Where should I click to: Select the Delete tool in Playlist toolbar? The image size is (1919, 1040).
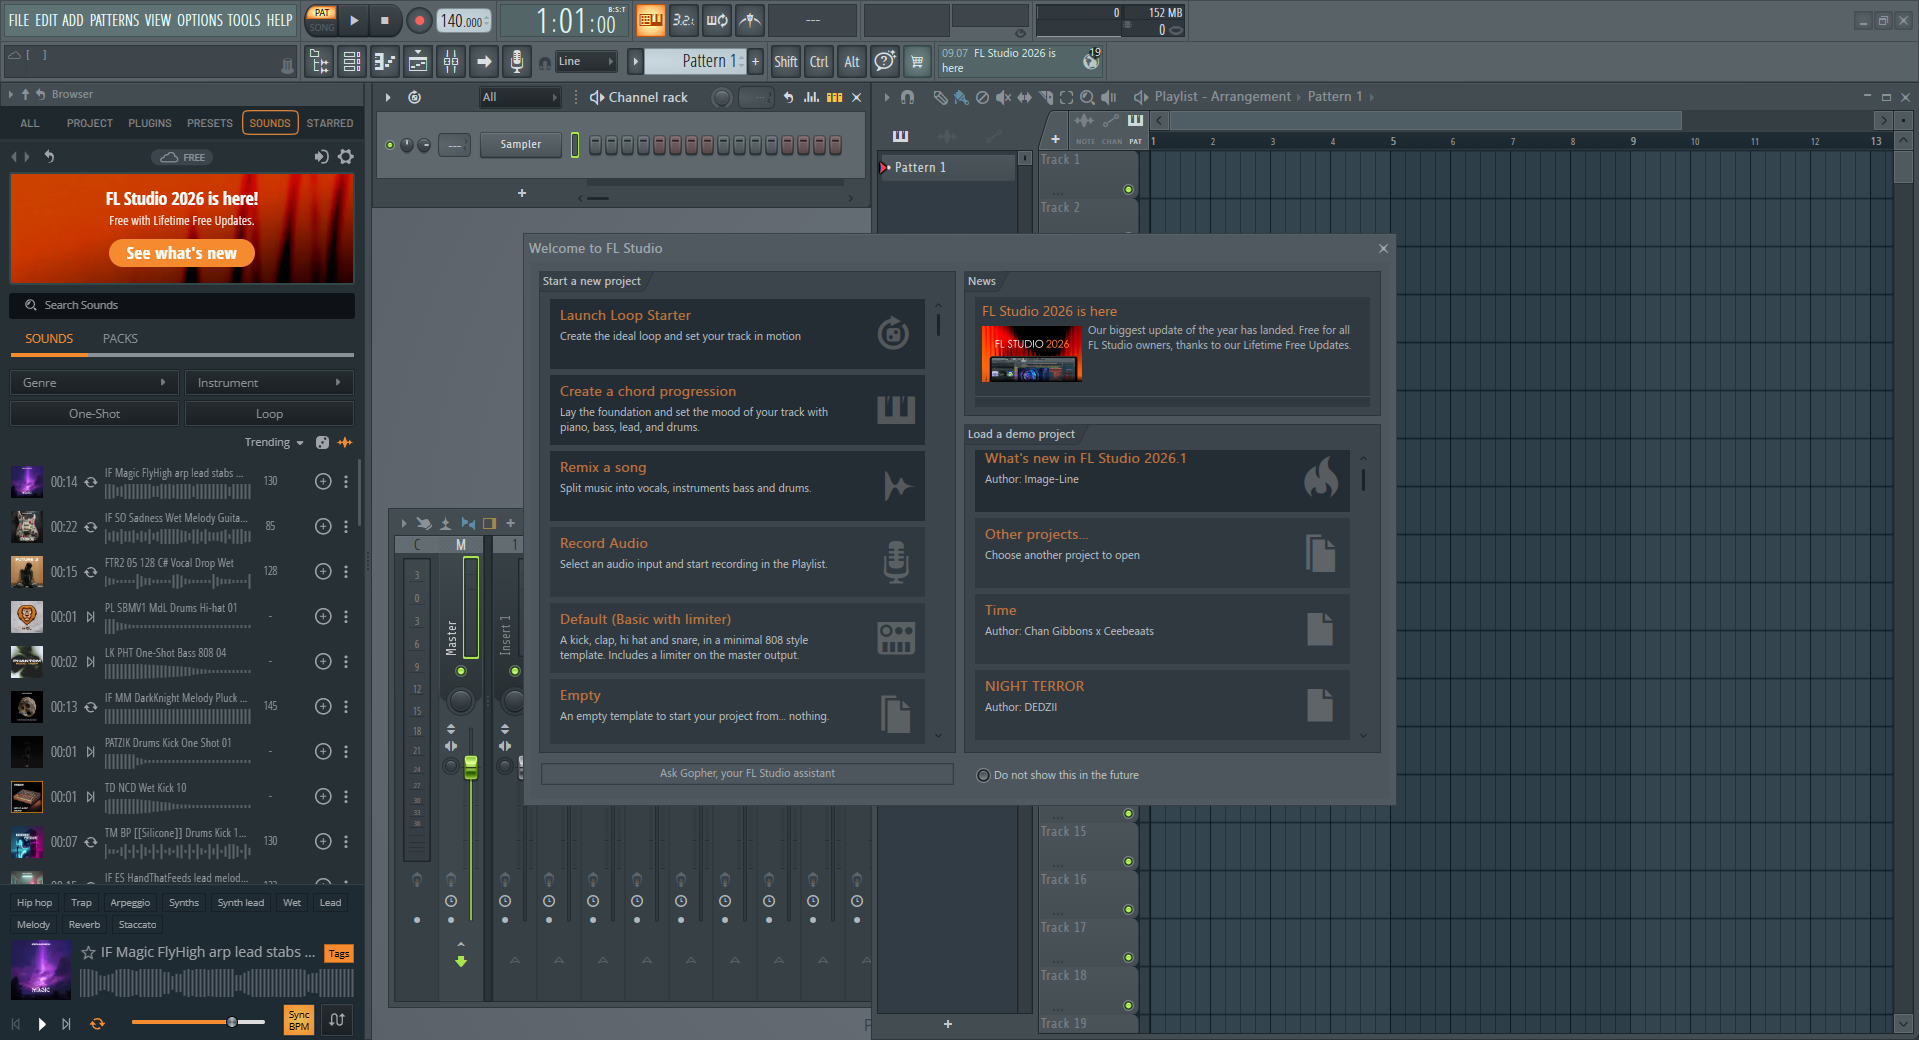coord(982,97)
